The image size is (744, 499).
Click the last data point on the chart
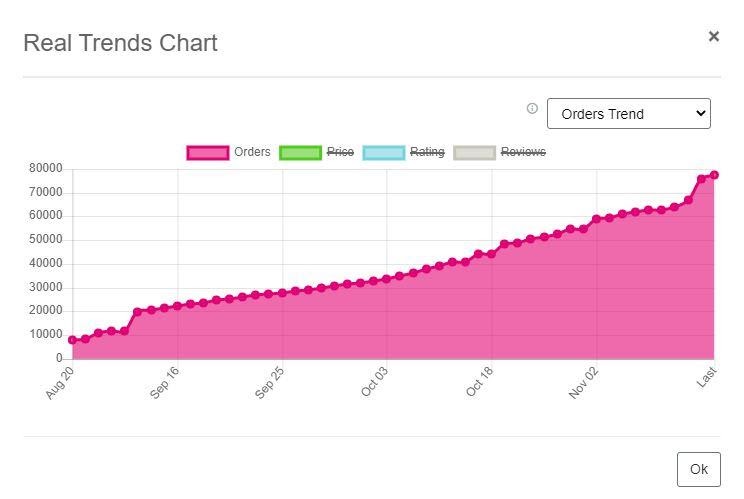pos(714,175)
